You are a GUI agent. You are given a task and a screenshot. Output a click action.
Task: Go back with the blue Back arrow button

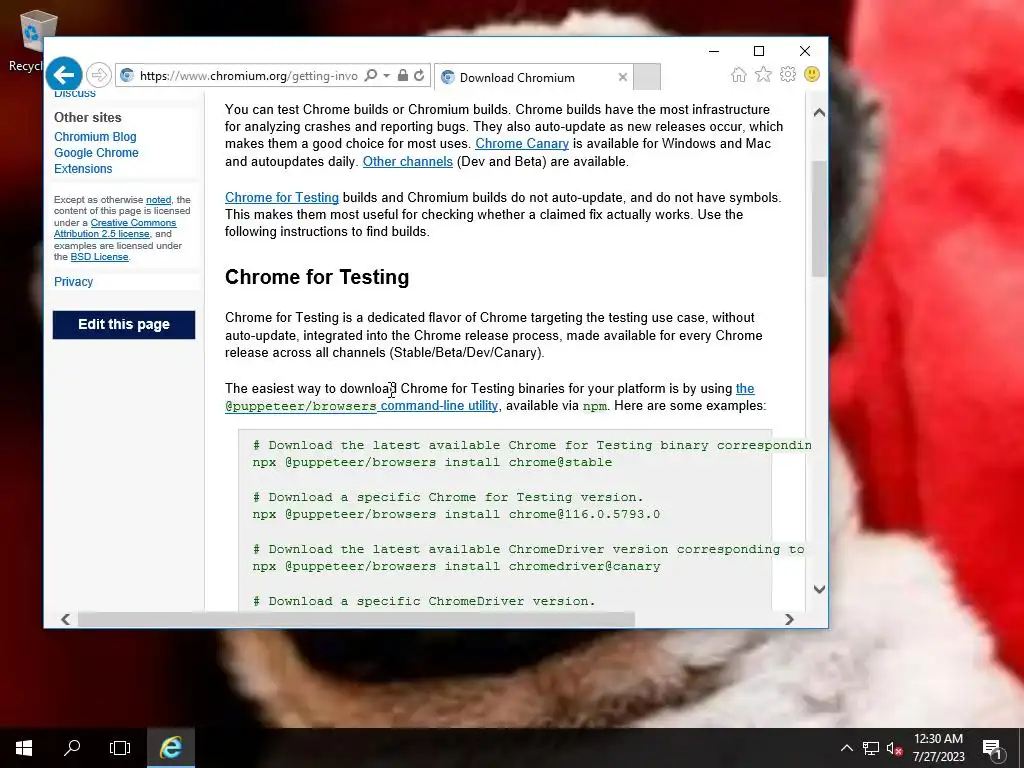tap(64, 75)
